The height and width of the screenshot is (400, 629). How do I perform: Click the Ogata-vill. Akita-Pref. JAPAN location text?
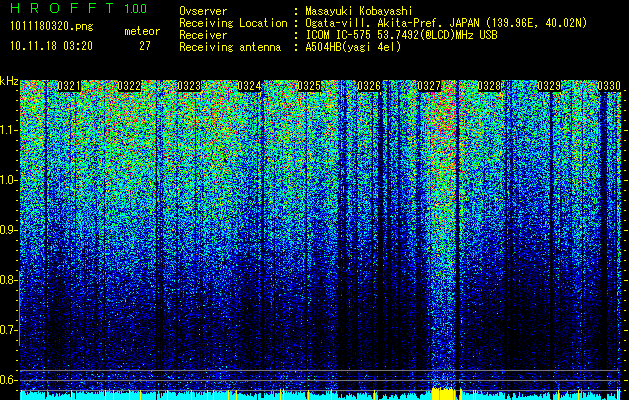pyautogui.click(x=446, y=23)
